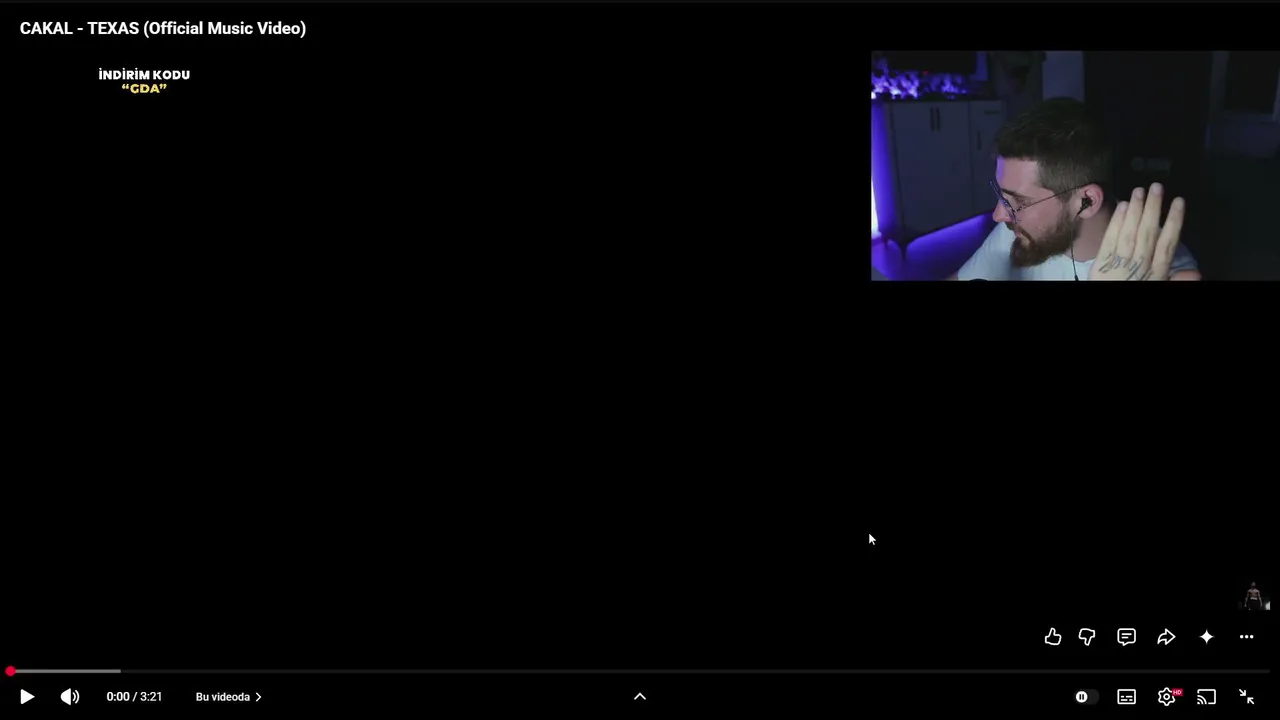Toggle subtitles/closed captions
The image size is (1280, 720).
pyautogui.click(x=1127, y=697)
